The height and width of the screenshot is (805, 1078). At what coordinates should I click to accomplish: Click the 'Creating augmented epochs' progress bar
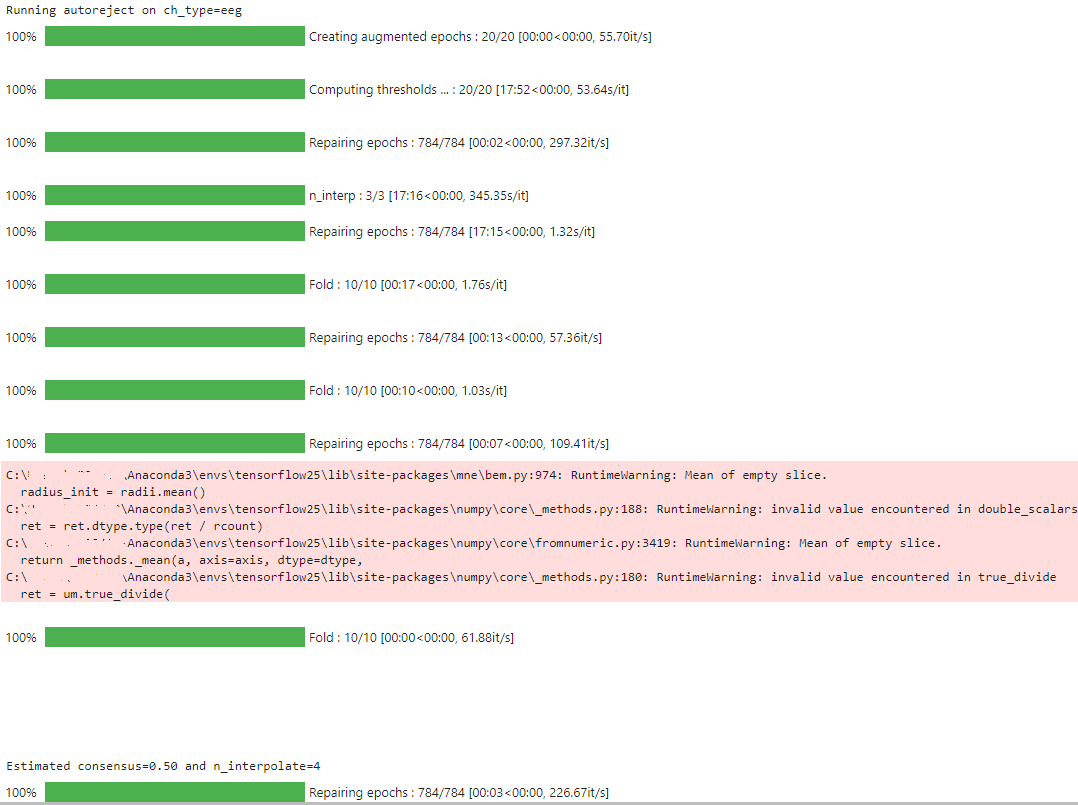pyautogui.click(x=175, y=36)
